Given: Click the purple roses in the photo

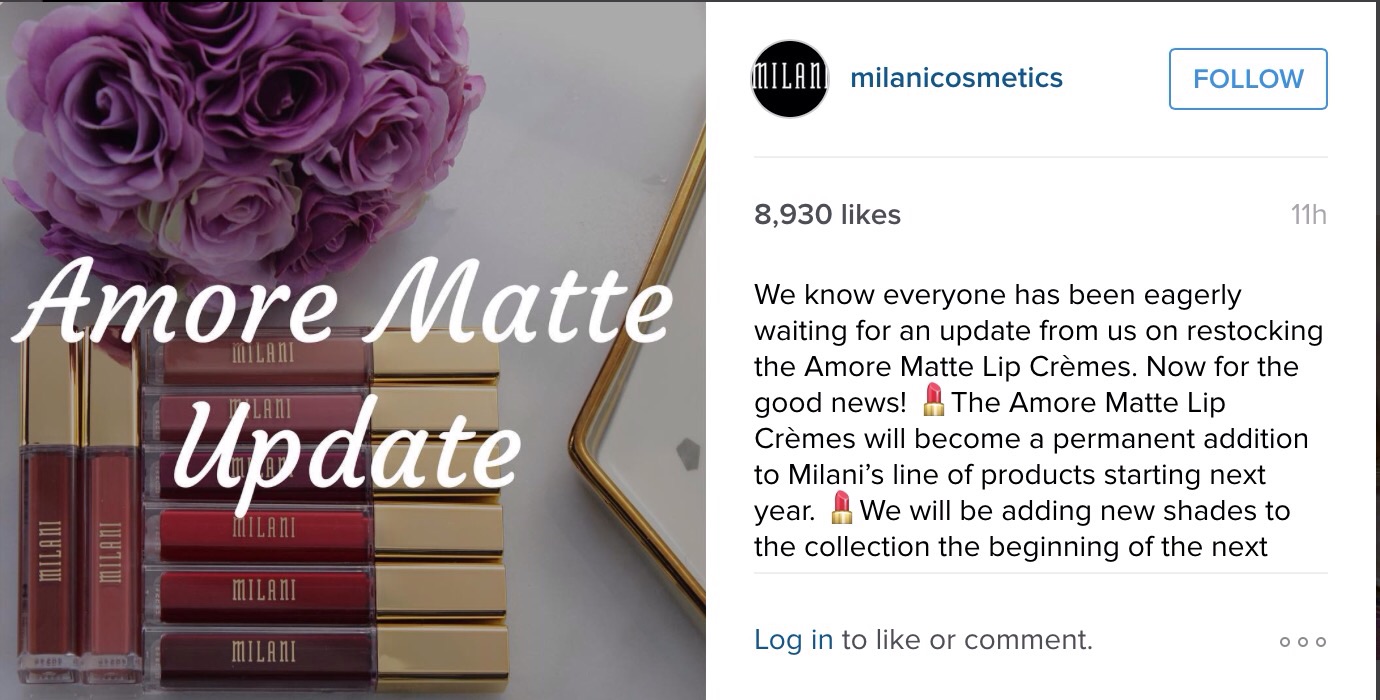Looking at the screenshot, I should point(248,130).
